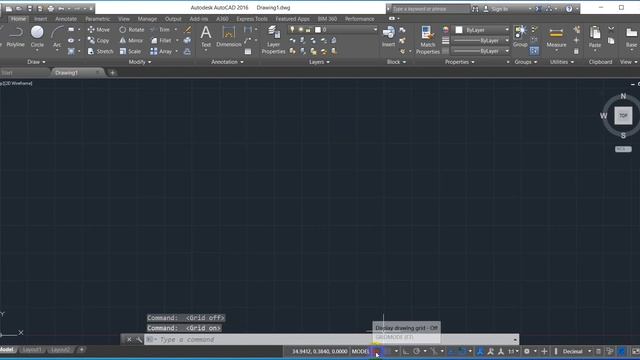This screenshot has width=640, height=360.
Task: Toggle the MODEL space button
Action: pos(360,351)
